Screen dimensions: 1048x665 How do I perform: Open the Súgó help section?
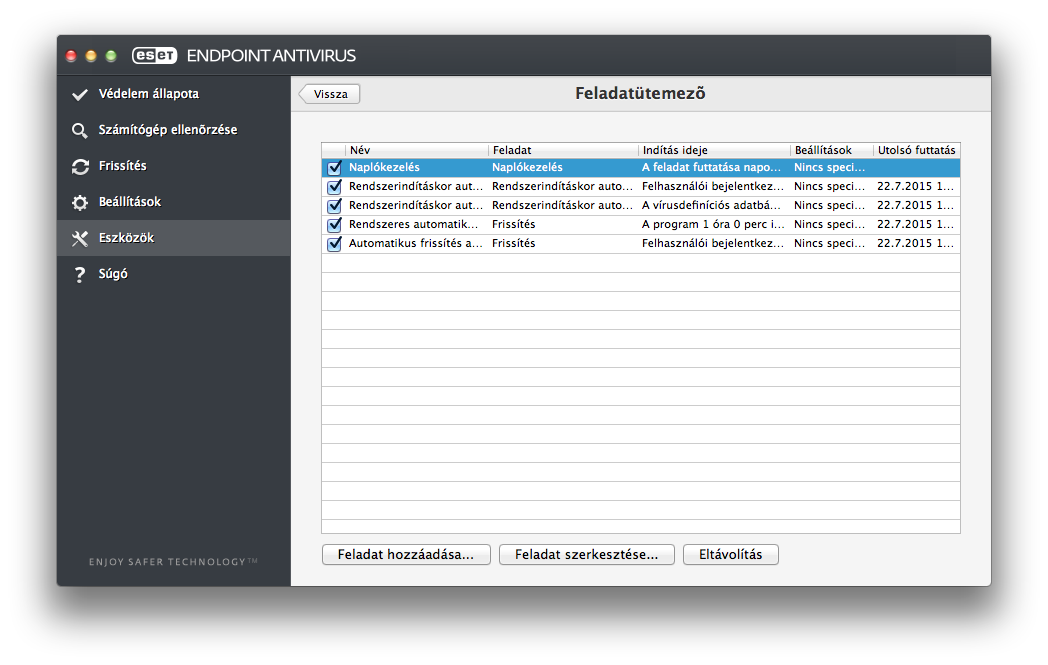174,274
